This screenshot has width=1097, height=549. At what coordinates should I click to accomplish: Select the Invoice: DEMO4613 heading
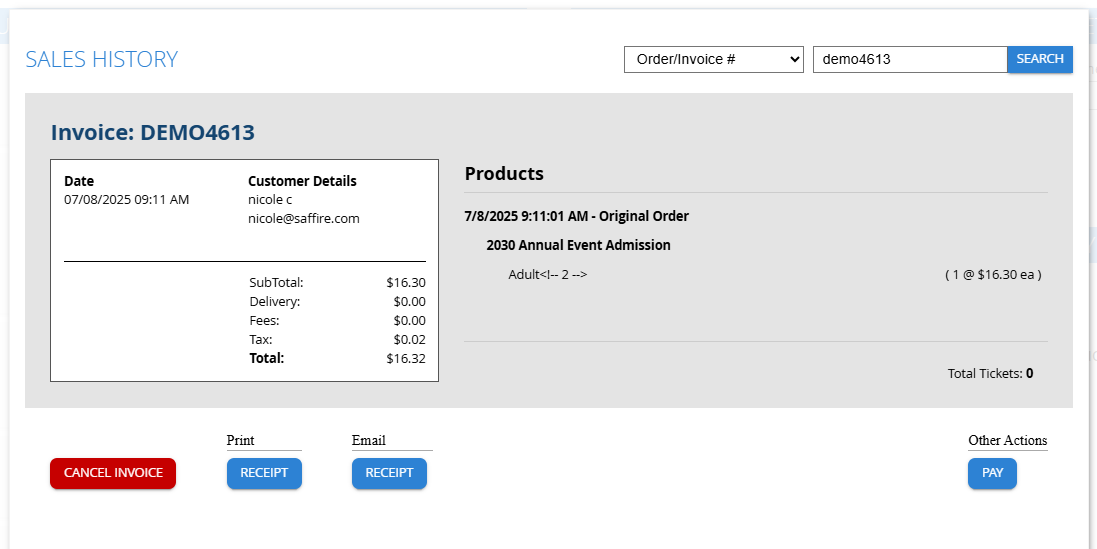coord(153,132)
